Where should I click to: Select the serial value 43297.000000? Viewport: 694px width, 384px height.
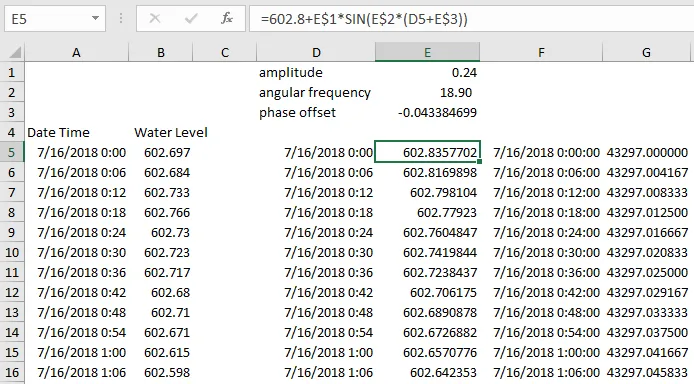[646, 153]
